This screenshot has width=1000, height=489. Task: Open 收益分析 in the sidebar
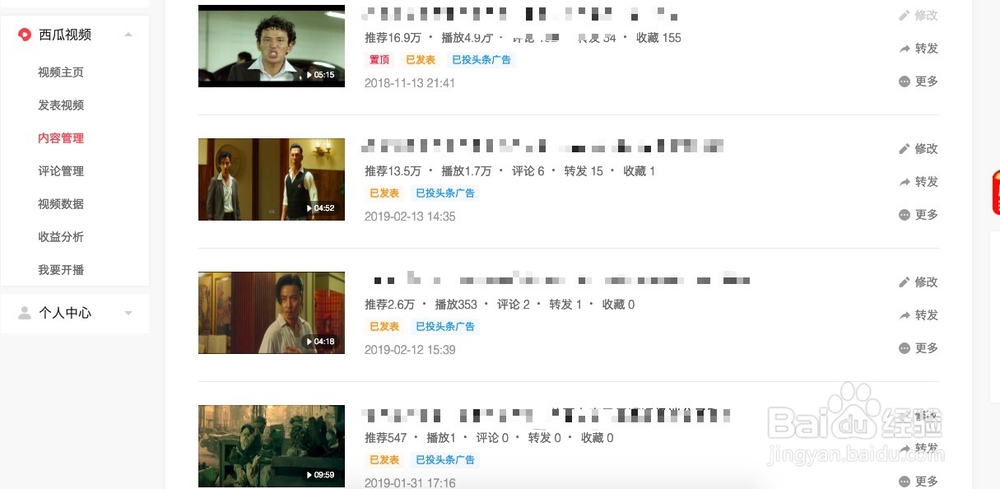point(61,237)
